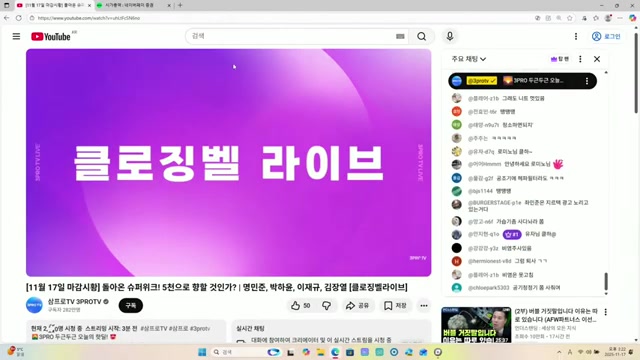This screenshot has height=360, width=640.
Task: Save the video with 저장 button
Action: [395, 305]
